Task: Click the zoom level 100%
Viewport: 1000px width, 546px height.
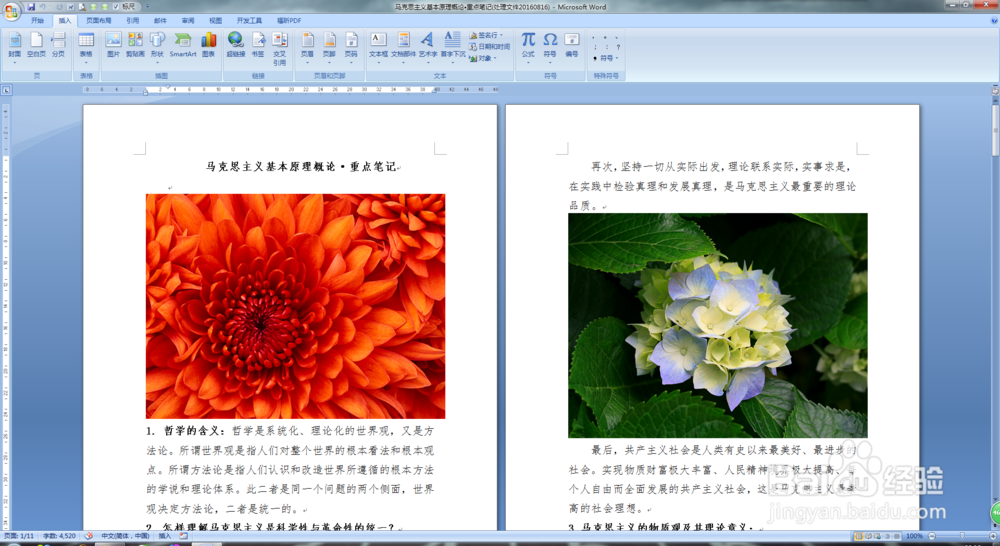Action: click(x=915, y=536)
